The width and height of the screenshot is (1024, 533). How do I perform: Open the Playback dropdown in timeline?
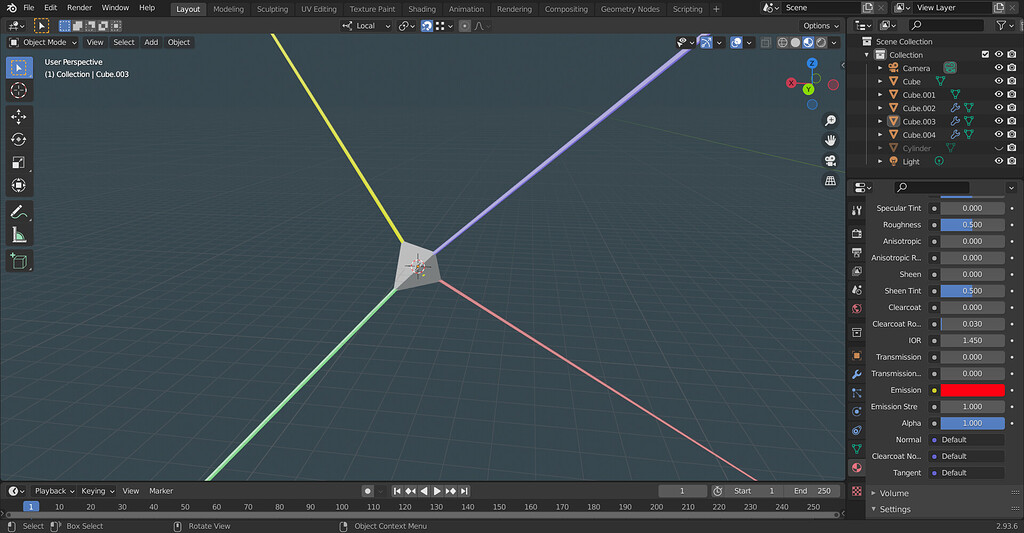click(x=55, y=491)
